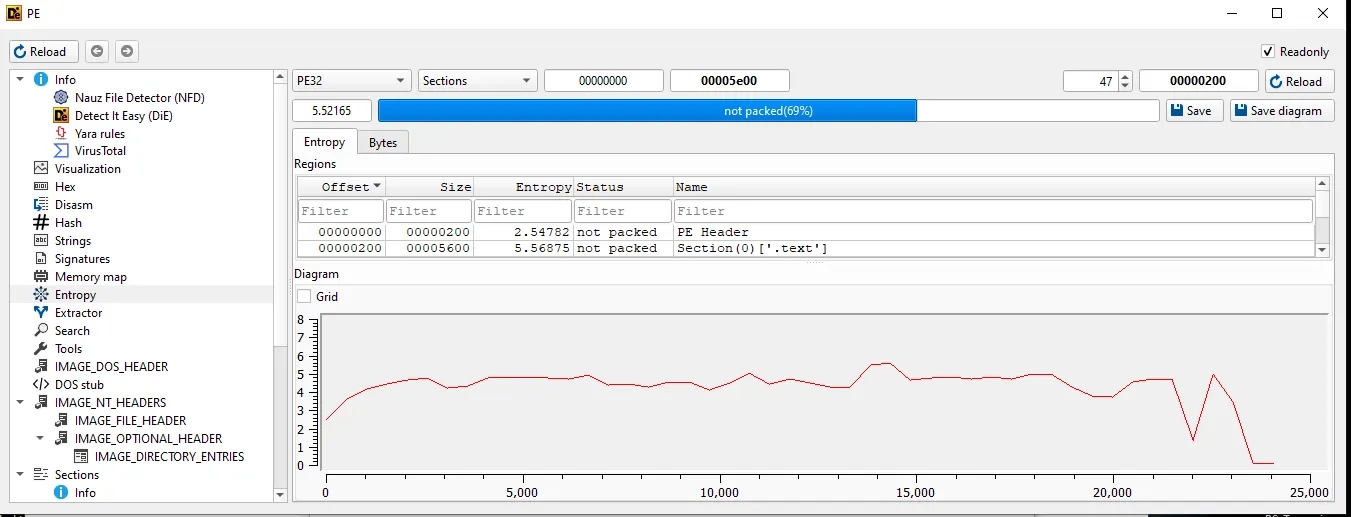Viewport: 1351px width, 517px height.
Task: Click the not packed entropy progress bar
Action: pos(767,111)
